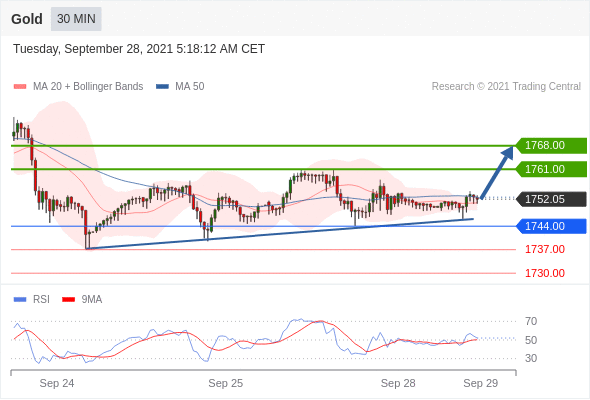Image resolution: width=590 pixels, height=400 pixels.
Task: Click the blue RSI legend swatch
Action: coord(20,300)
